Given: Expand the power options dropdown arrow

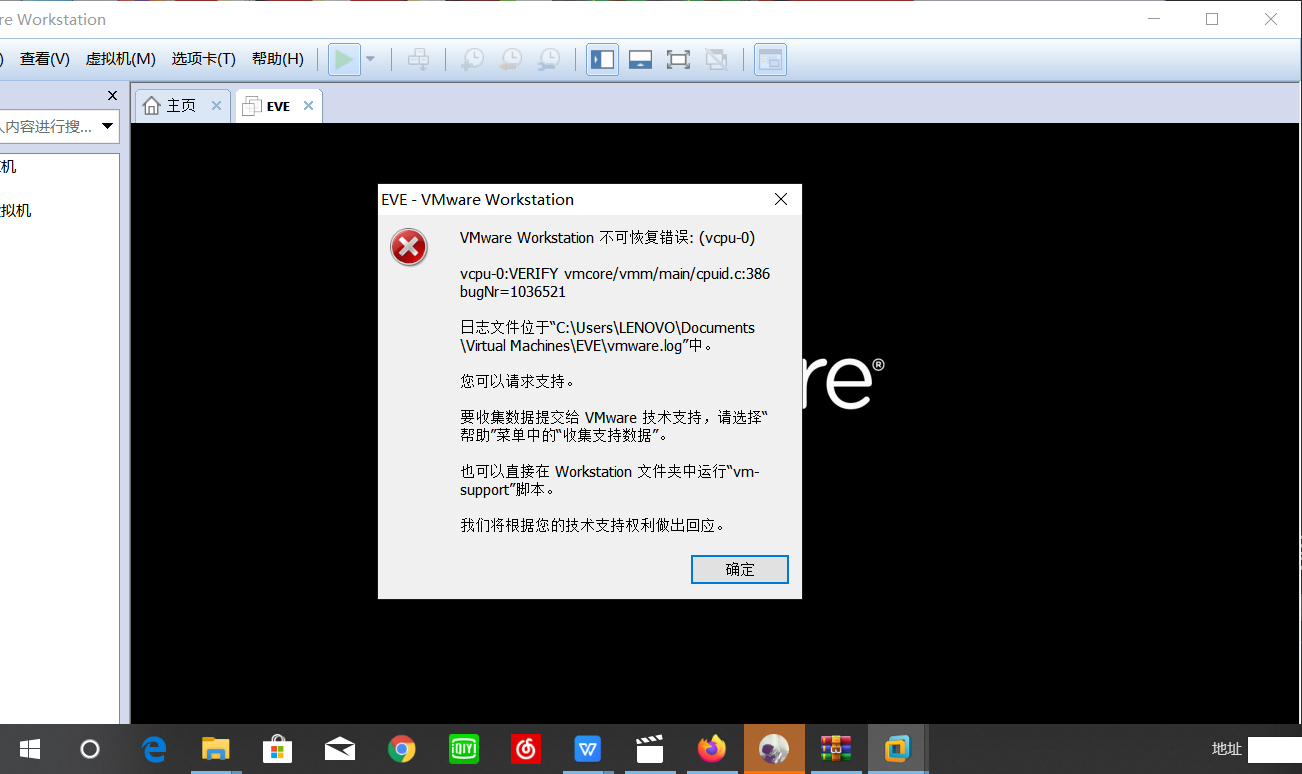Looking at the screenshot, I should point(370,59).
